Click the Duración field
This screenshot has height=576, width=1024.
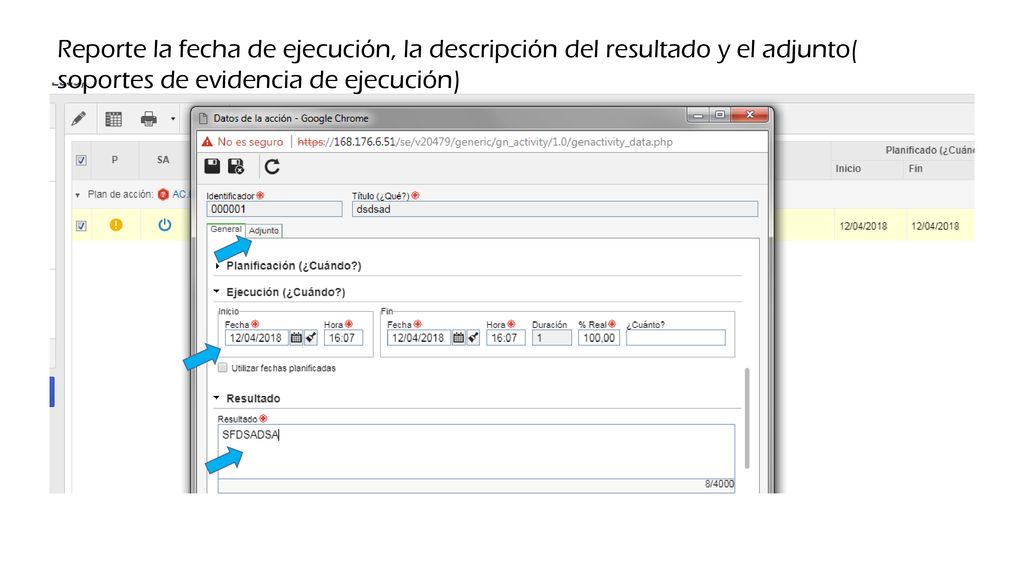[x=551, y=338]
